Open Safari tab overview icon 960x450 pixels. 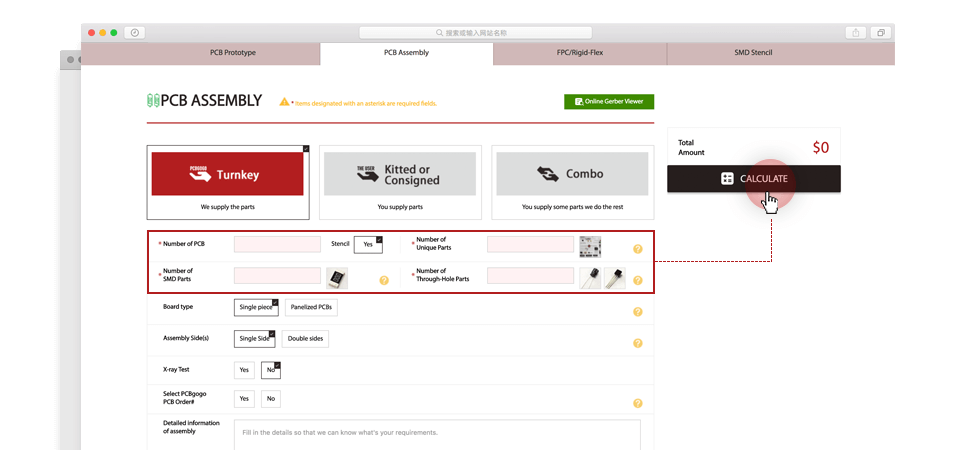coord(881,33)
